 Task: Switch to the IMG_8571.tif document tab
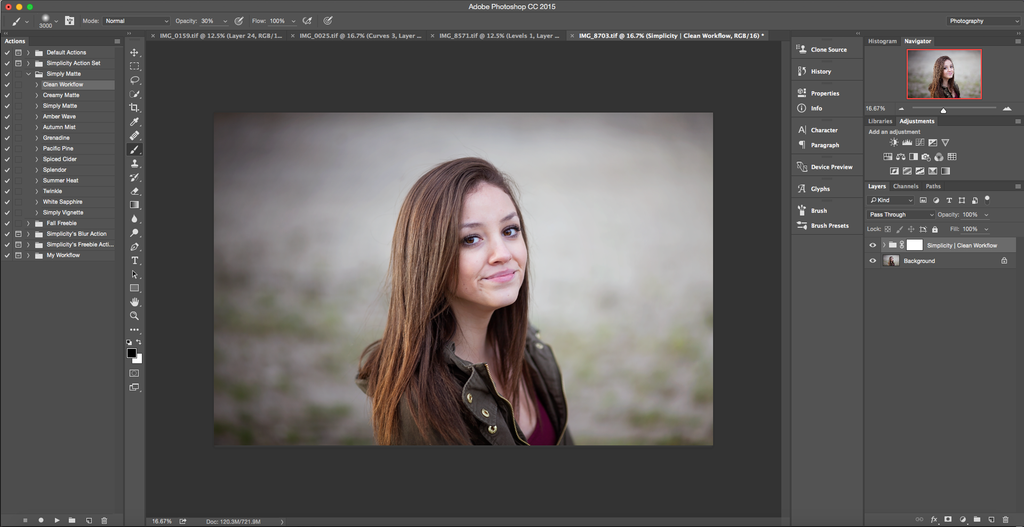coord(500,35)
